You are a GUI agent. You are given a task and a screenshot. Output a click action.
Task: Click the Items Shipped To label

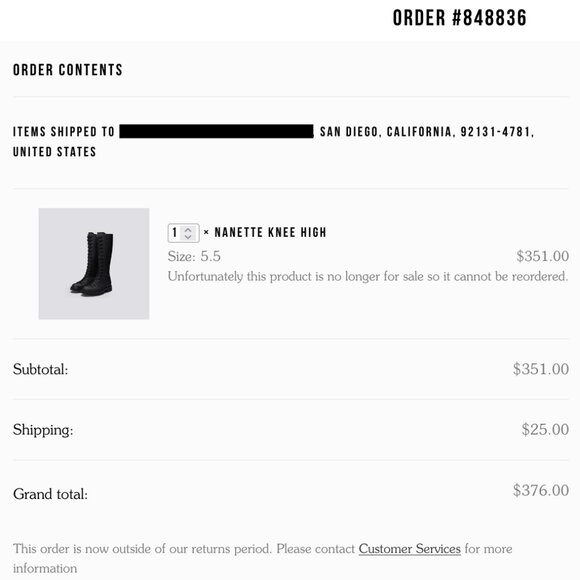point(64,132)
